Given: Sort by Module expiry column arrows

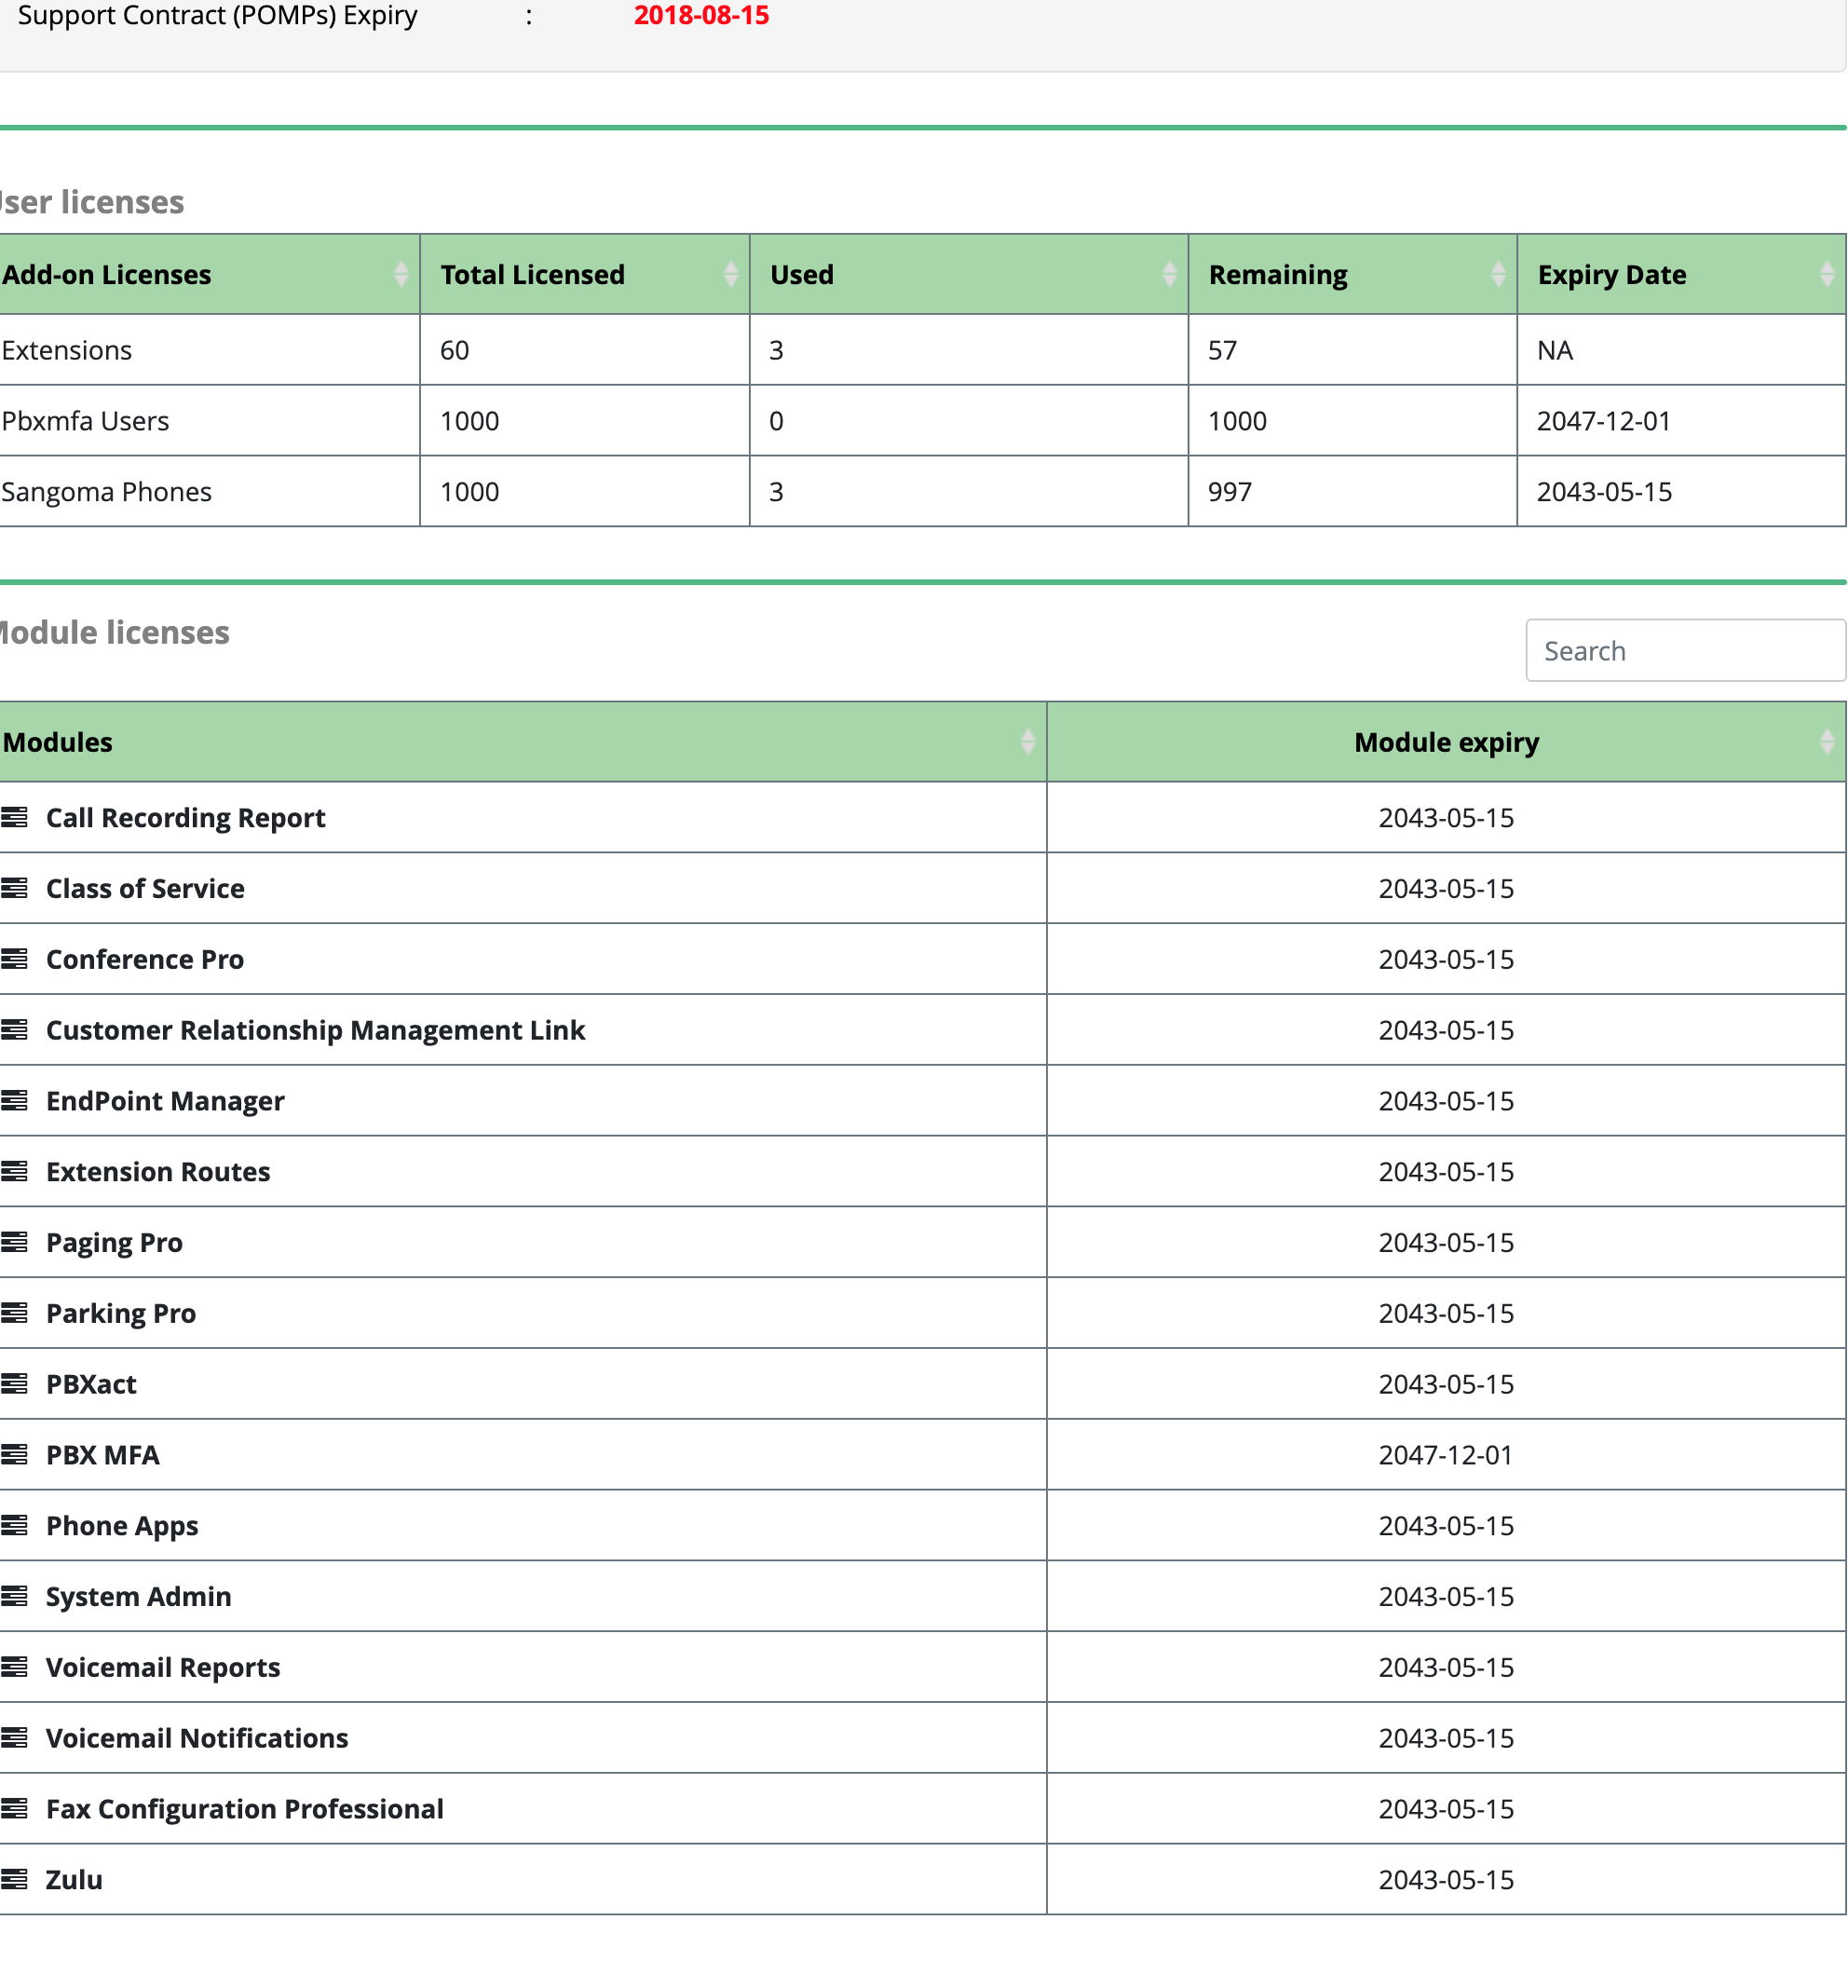Looking at the screenshot, I should point(1827,742).
